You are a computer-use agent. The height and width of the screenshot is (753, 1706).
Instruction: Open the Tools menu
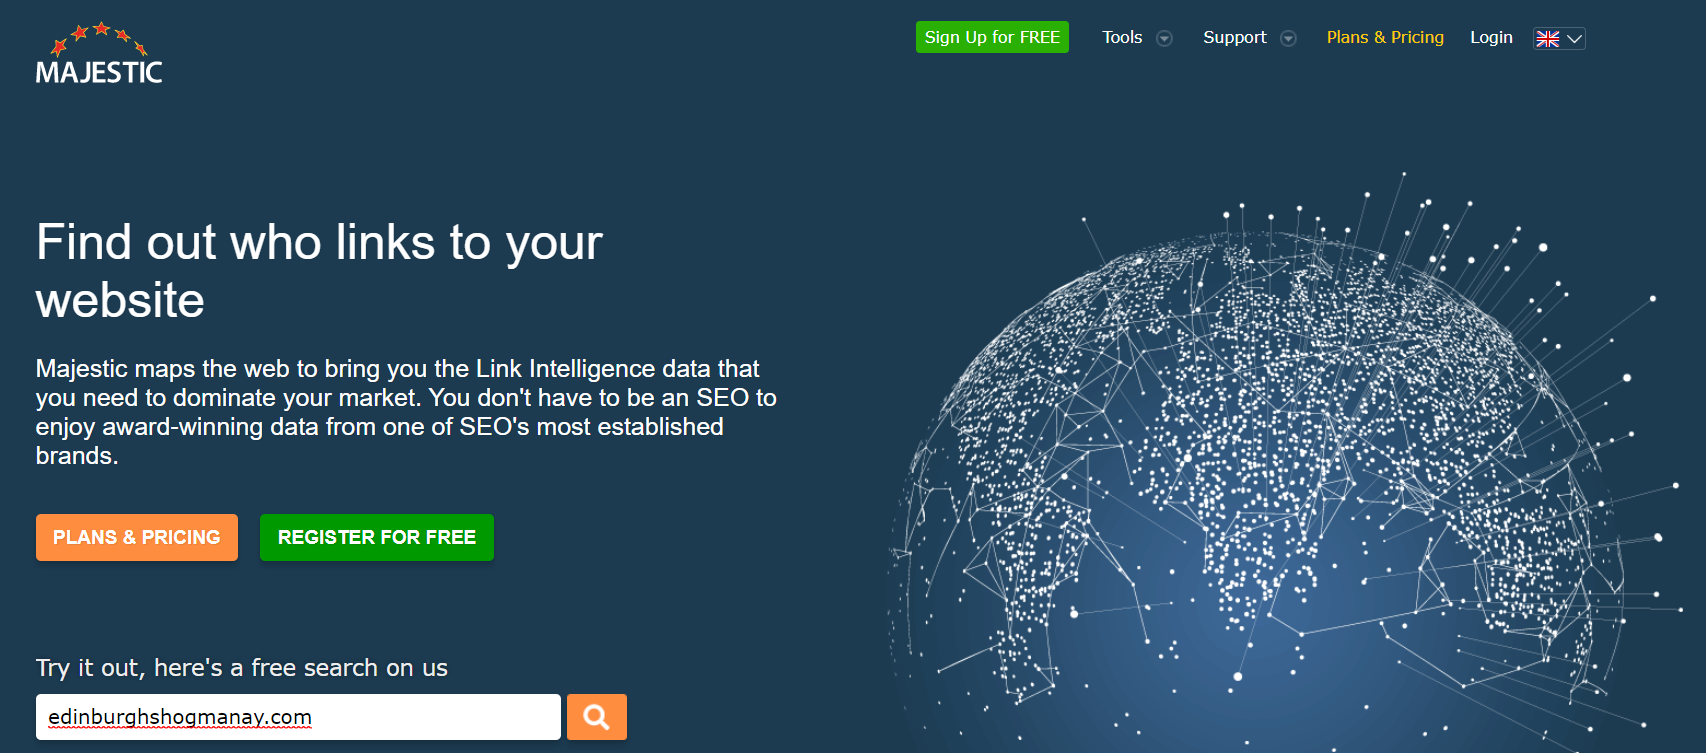pos(1122,37)
